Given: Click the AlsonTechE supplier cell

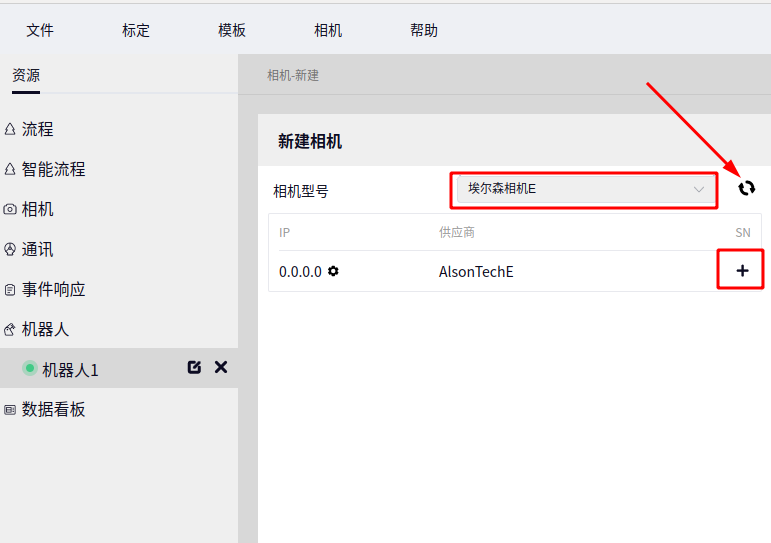Looking at the screenshot, I should click(476, 272).
